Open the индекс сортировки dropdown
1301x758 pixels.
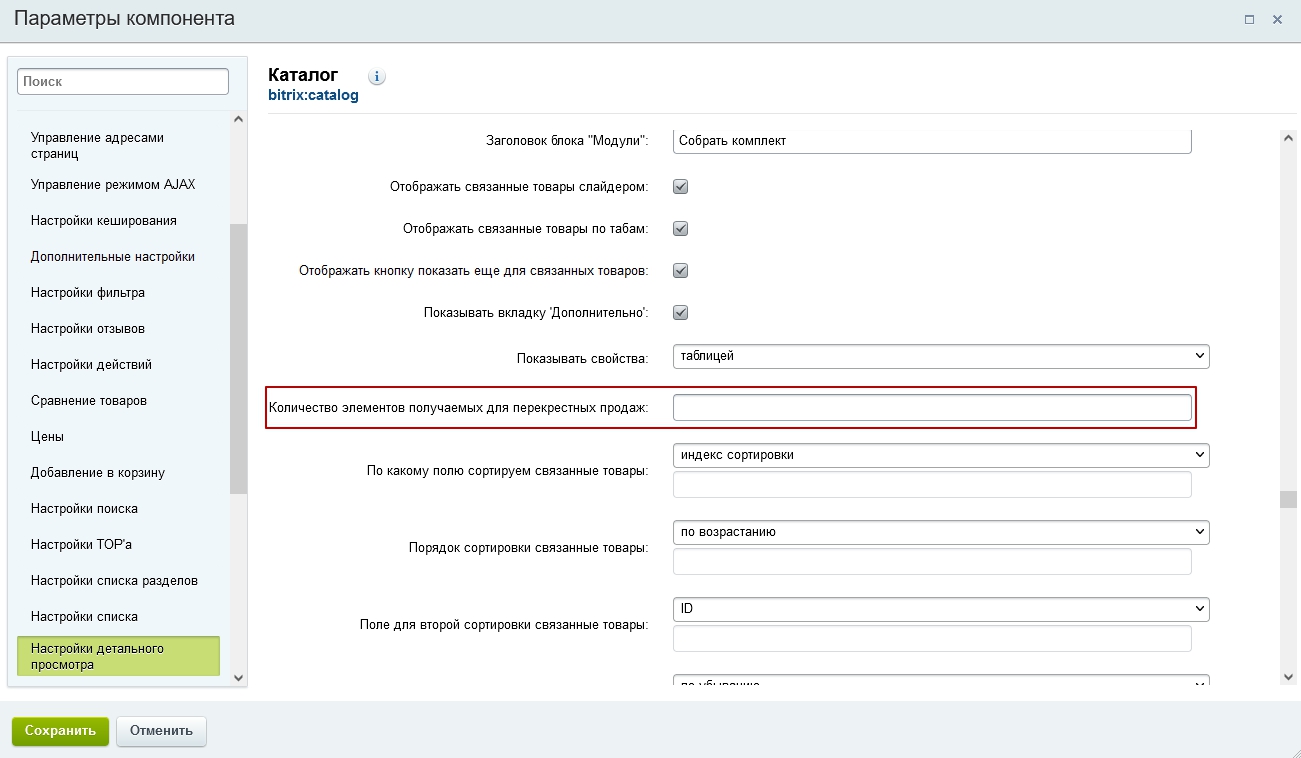pos(941,455)
